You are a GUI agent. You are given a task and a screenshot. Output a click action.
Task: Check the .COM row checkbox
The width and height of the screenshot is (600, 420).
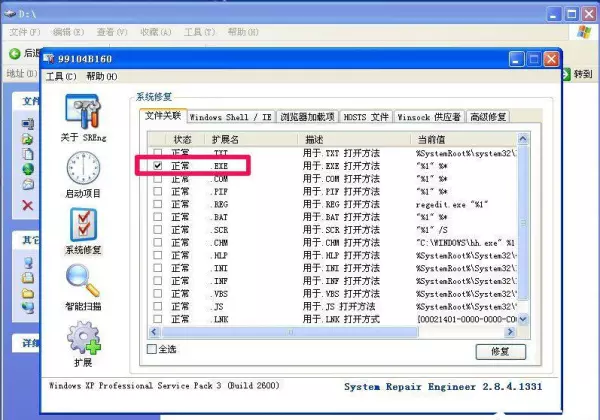[157, 179]
